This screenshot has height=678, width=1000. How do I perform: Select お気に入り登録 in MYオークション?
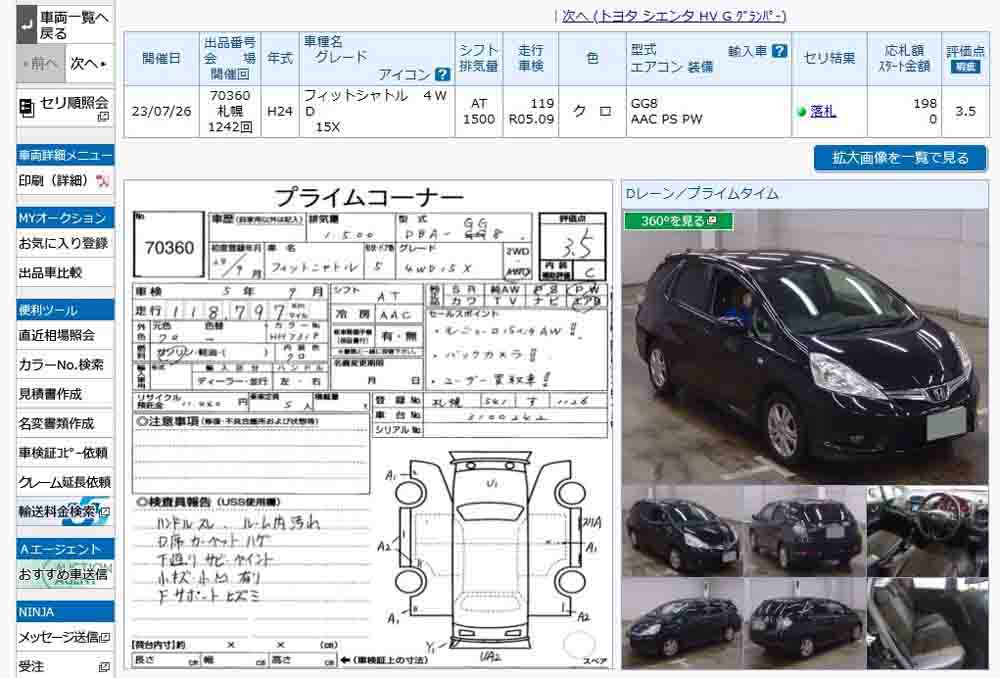[x=64, y=243]
